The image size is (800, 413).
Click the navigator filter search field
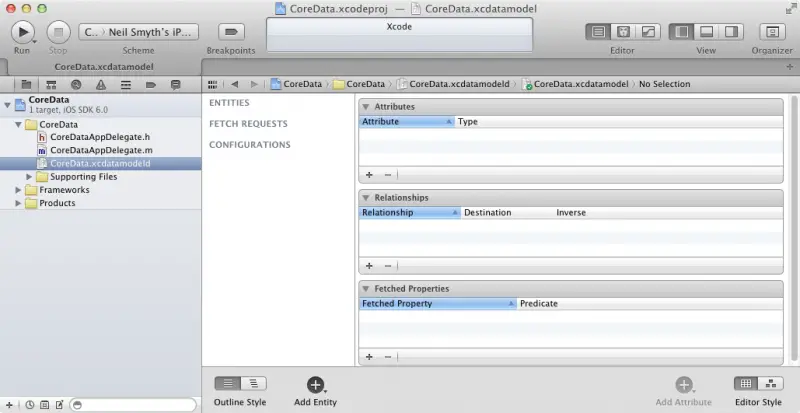(x=134, y=405)
